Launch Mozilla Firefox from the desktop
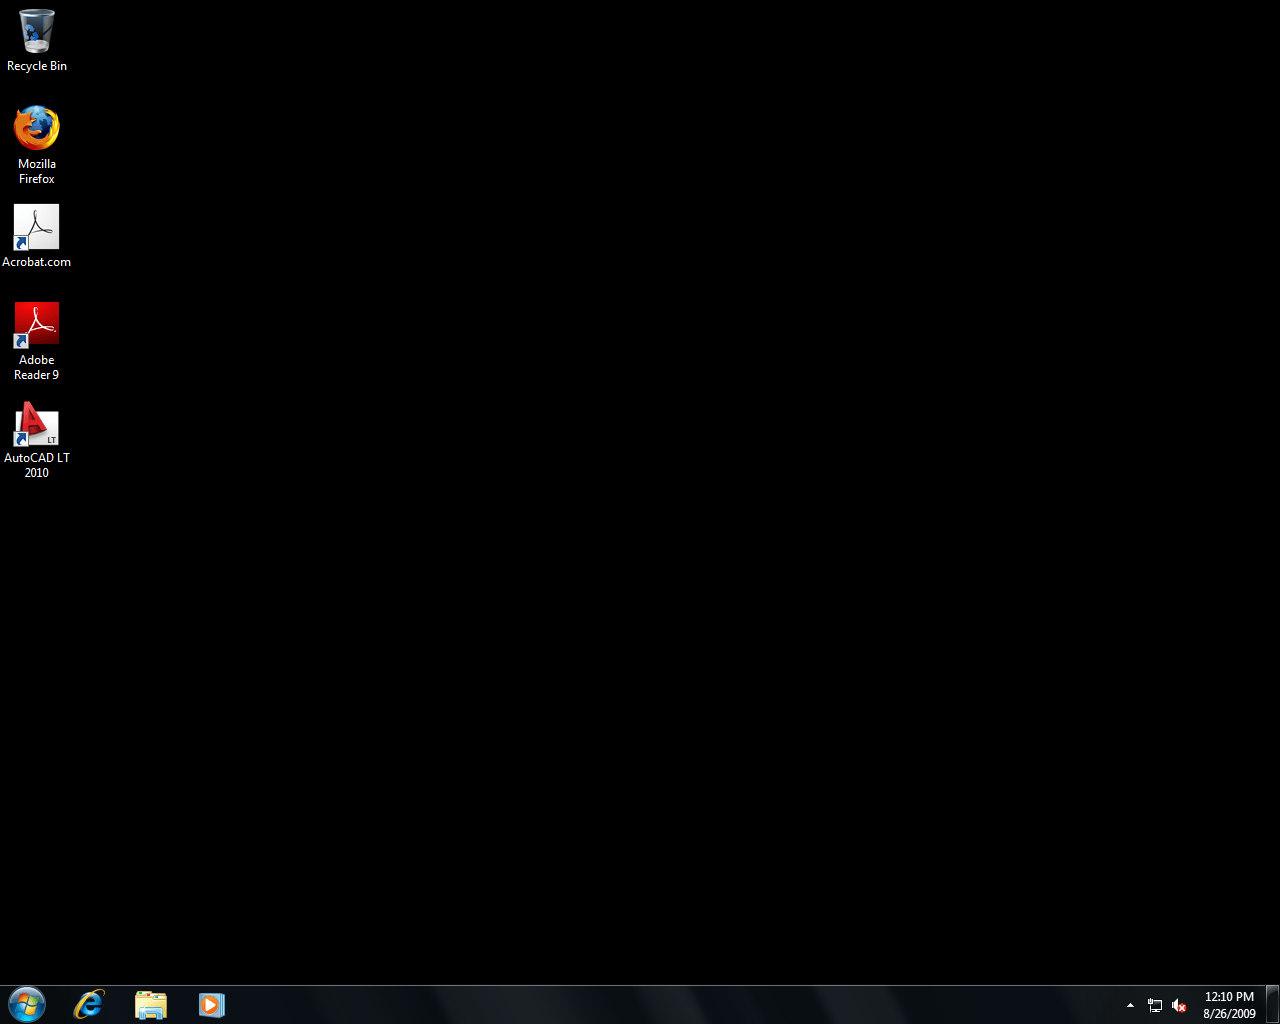 pos(36,127)
